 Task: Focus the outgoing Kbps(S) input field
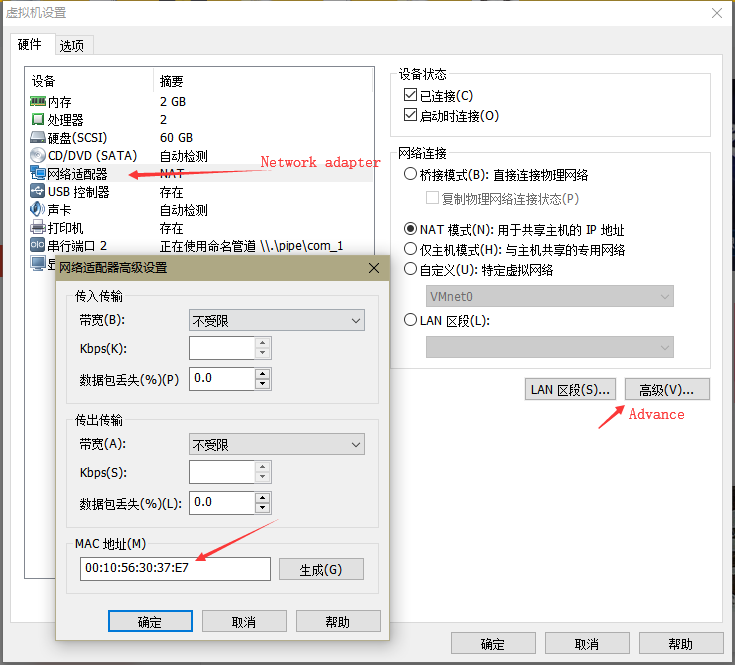coord(222,472)
